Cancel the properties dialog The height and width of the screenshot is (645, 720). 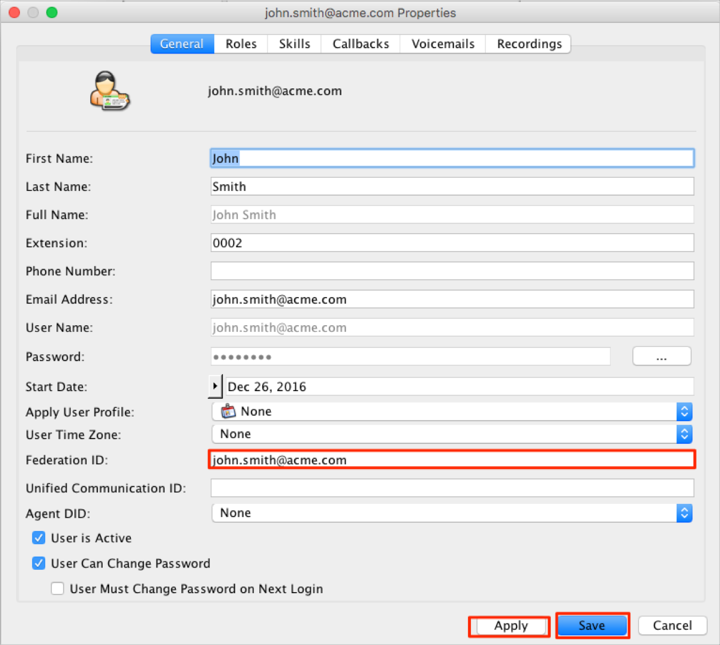[672, 626]
